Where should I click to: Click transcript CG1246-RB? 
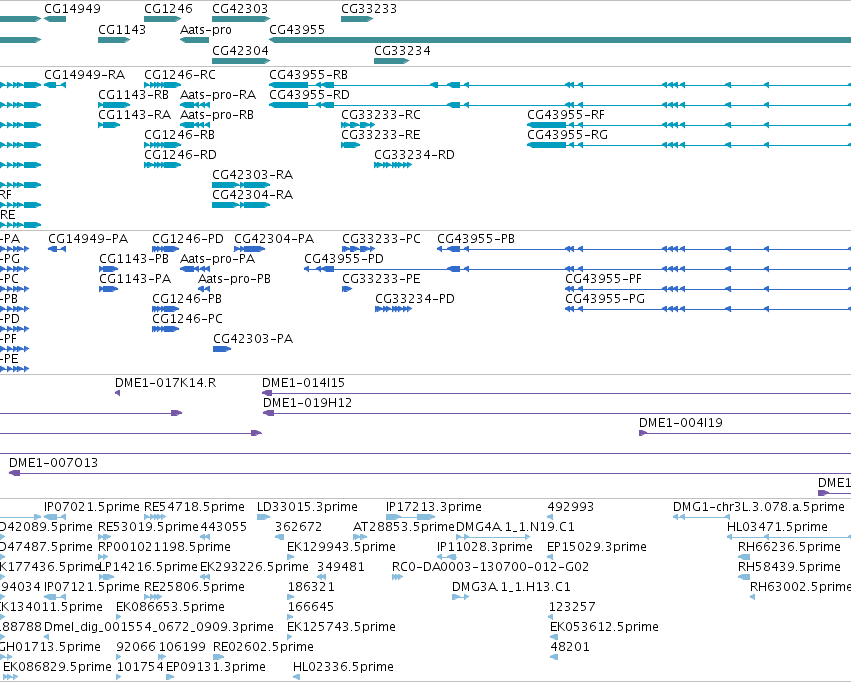click(180, 135)
